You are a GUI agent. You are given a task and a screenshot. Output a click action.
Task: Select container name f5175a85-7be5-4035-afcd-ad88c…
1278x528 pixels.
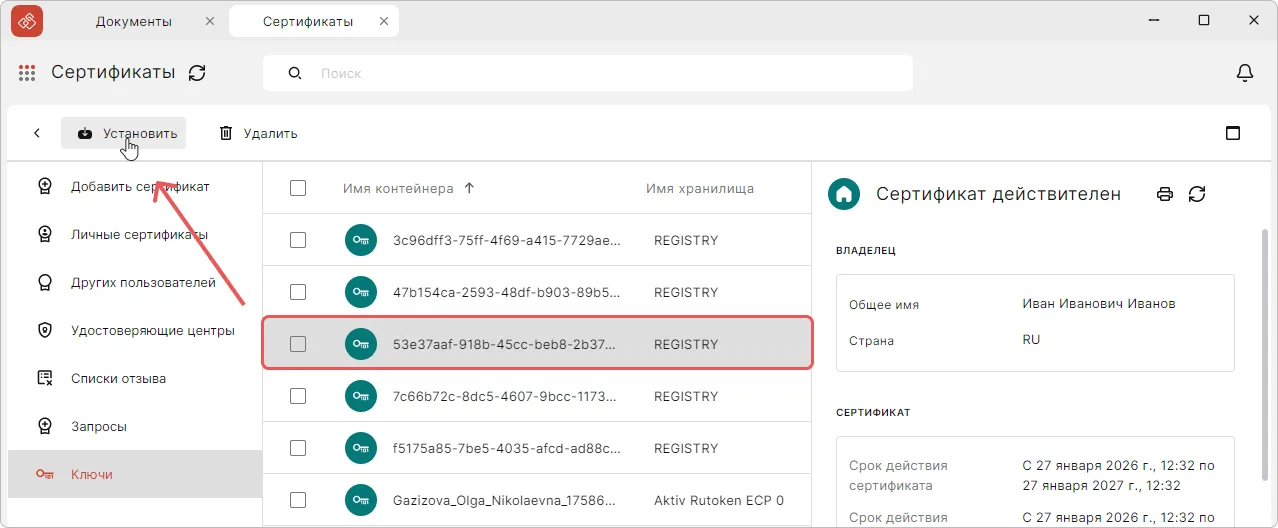pos(507,448)
